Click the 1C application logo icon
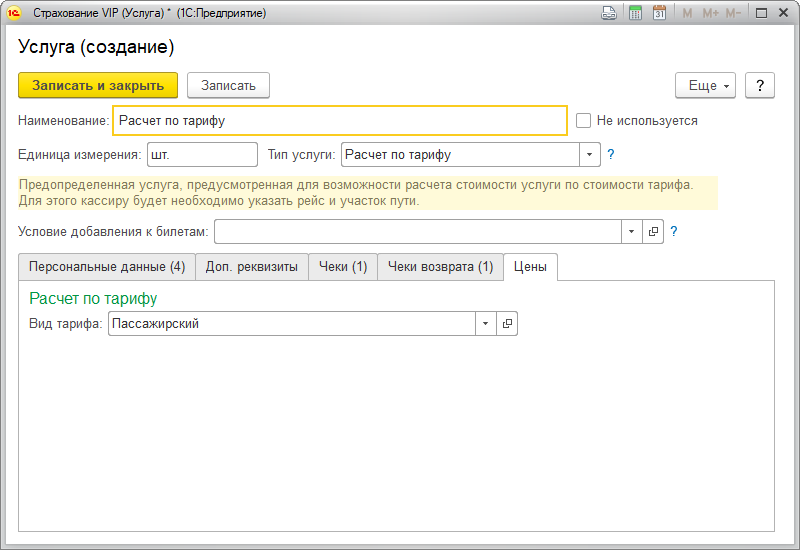800x550 pixels. (x=15, y=13)
